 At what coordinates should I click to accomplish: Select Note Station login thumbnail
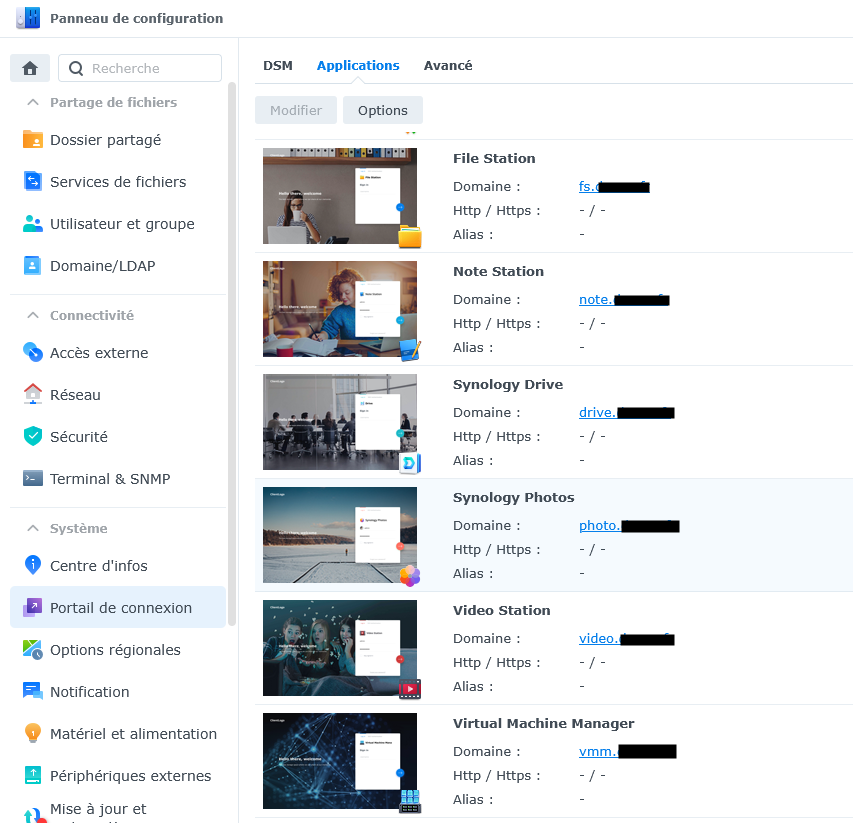pos(339,309)
